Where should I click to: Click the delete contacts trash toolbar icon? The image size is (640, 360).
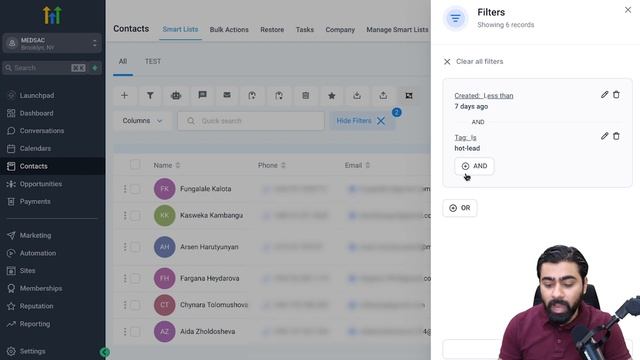coord(305,96)
